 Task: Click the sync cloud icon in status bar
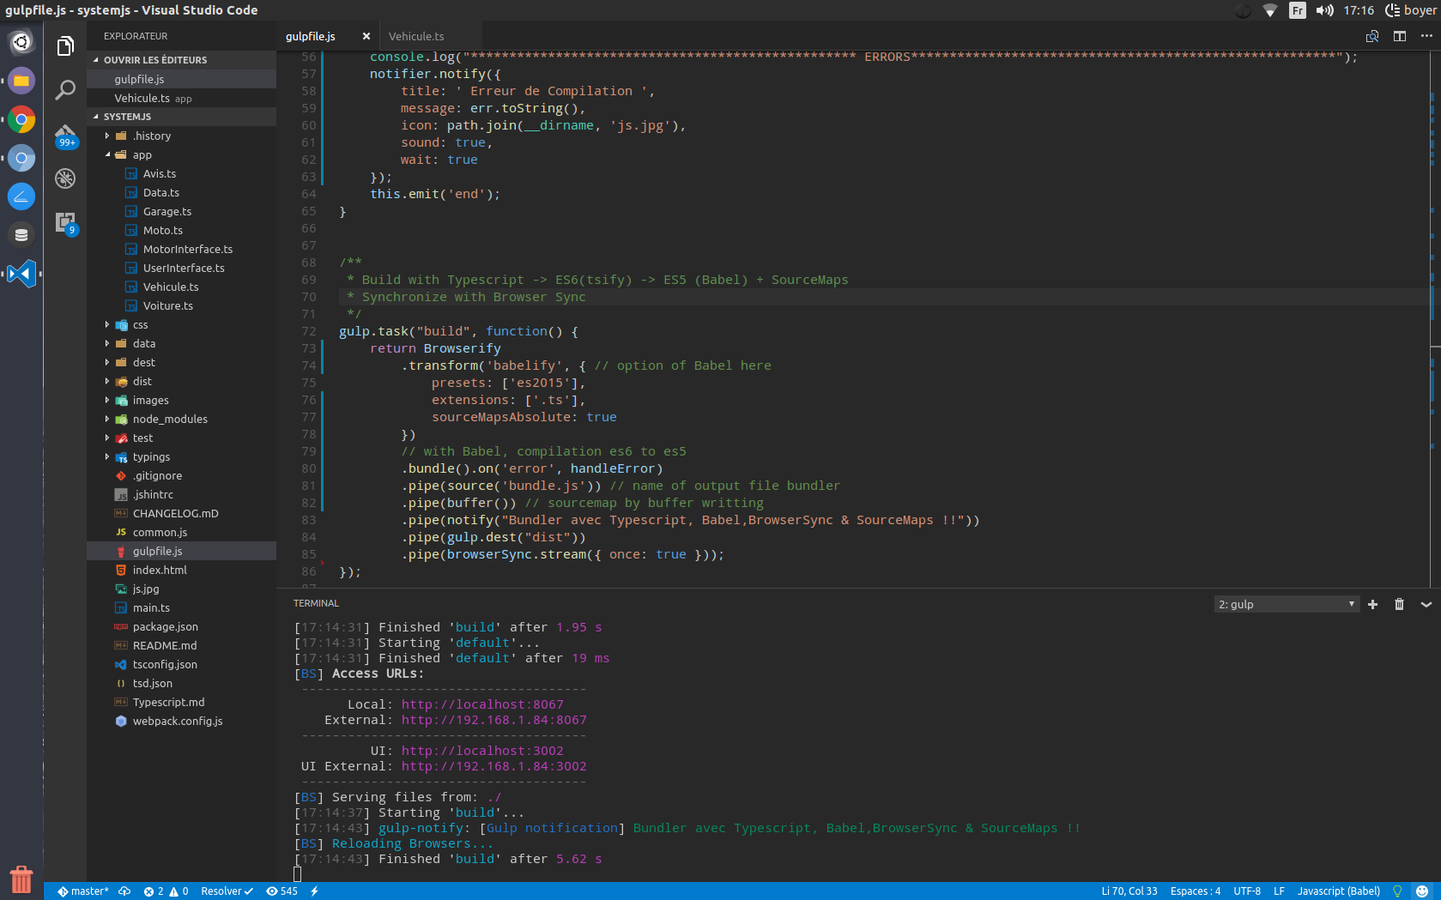124,891
